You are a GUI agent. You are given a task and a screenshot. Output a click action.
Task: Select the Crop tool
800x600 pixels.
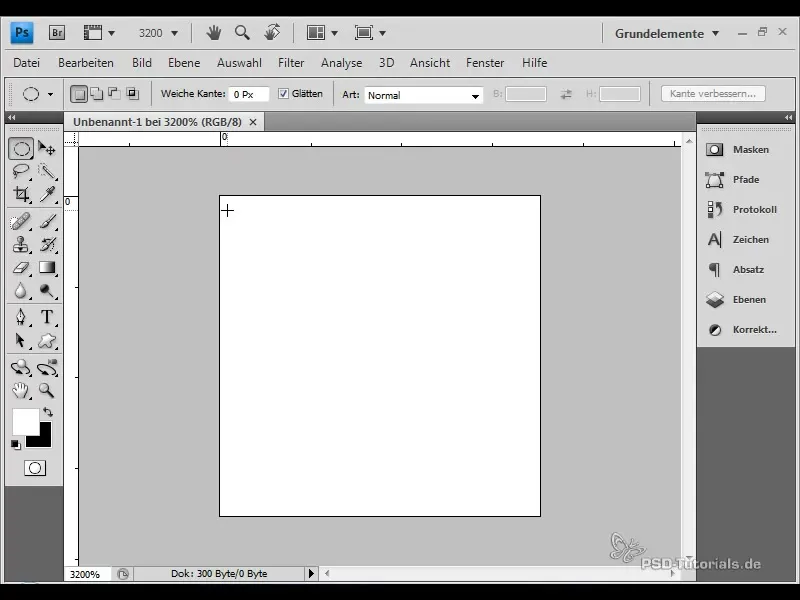click(21, 194)
